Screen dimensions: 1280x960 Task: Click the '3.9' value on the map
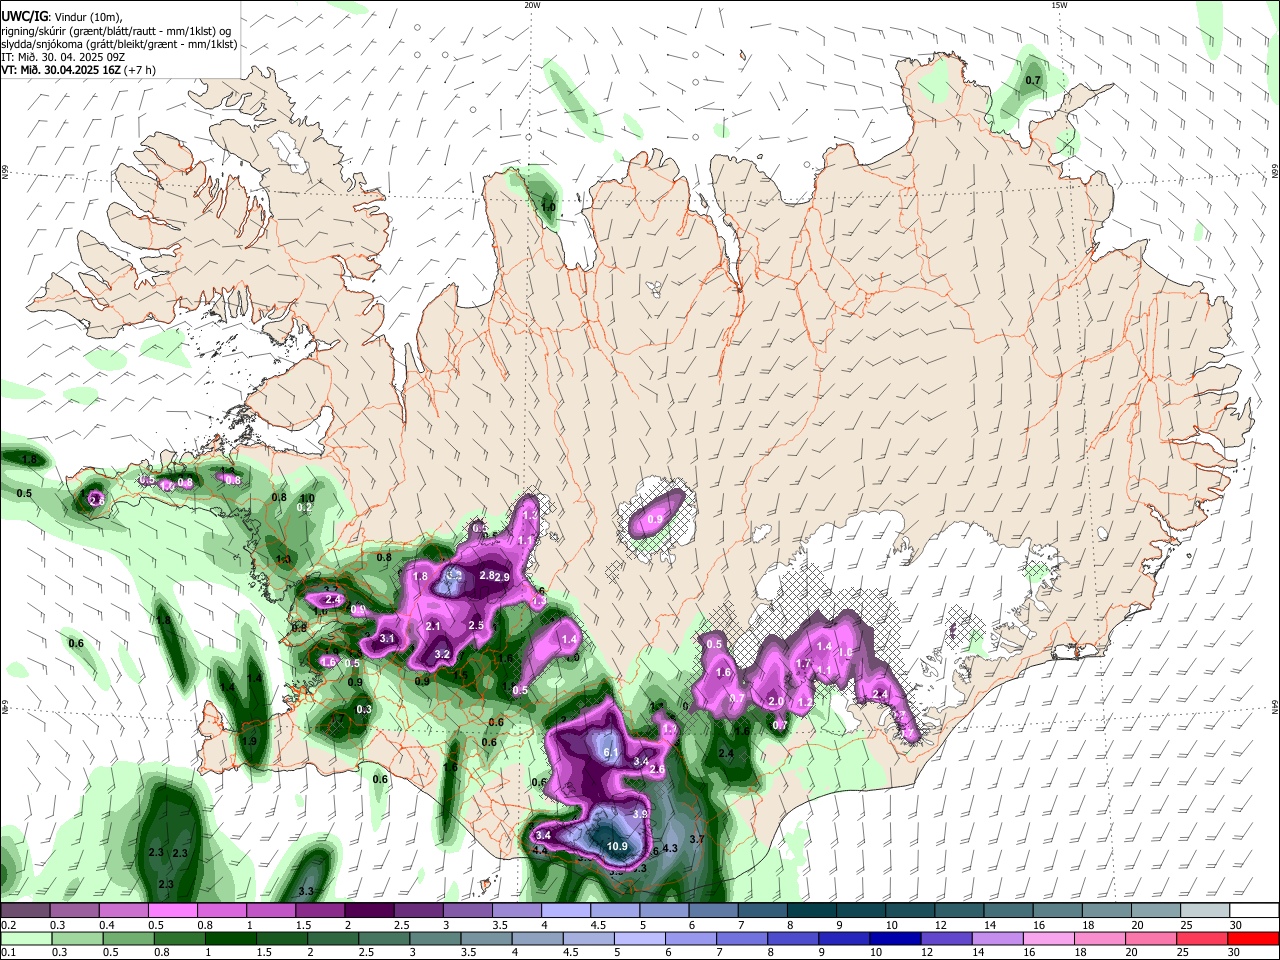click(641, 815)
